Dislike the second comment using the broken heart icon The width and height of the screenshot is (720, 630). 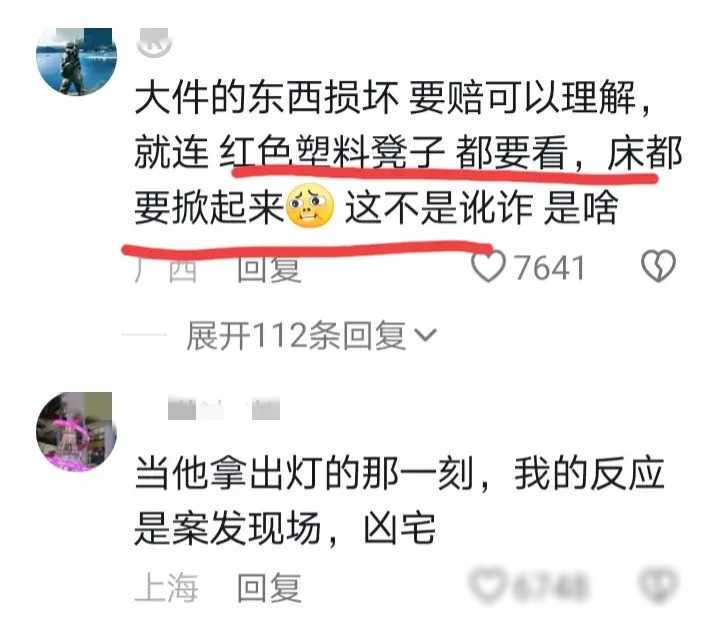pos(658,585)
